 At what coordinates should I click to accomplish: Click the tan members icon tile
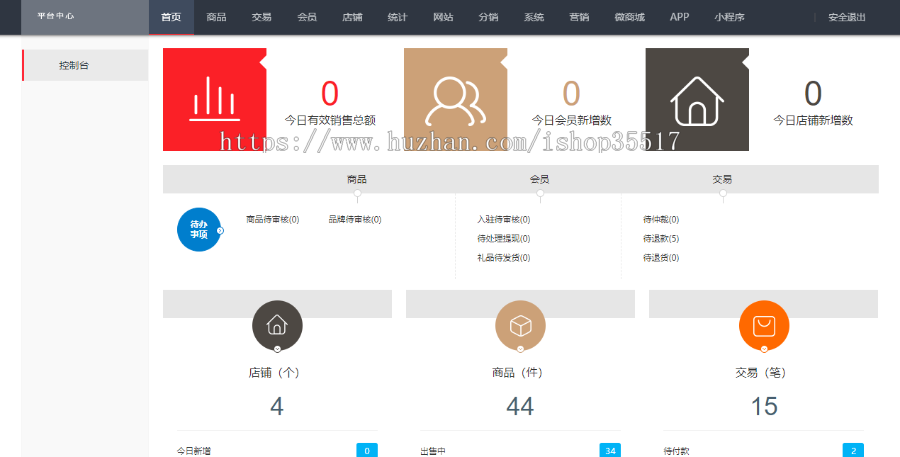tap(456, 99)
